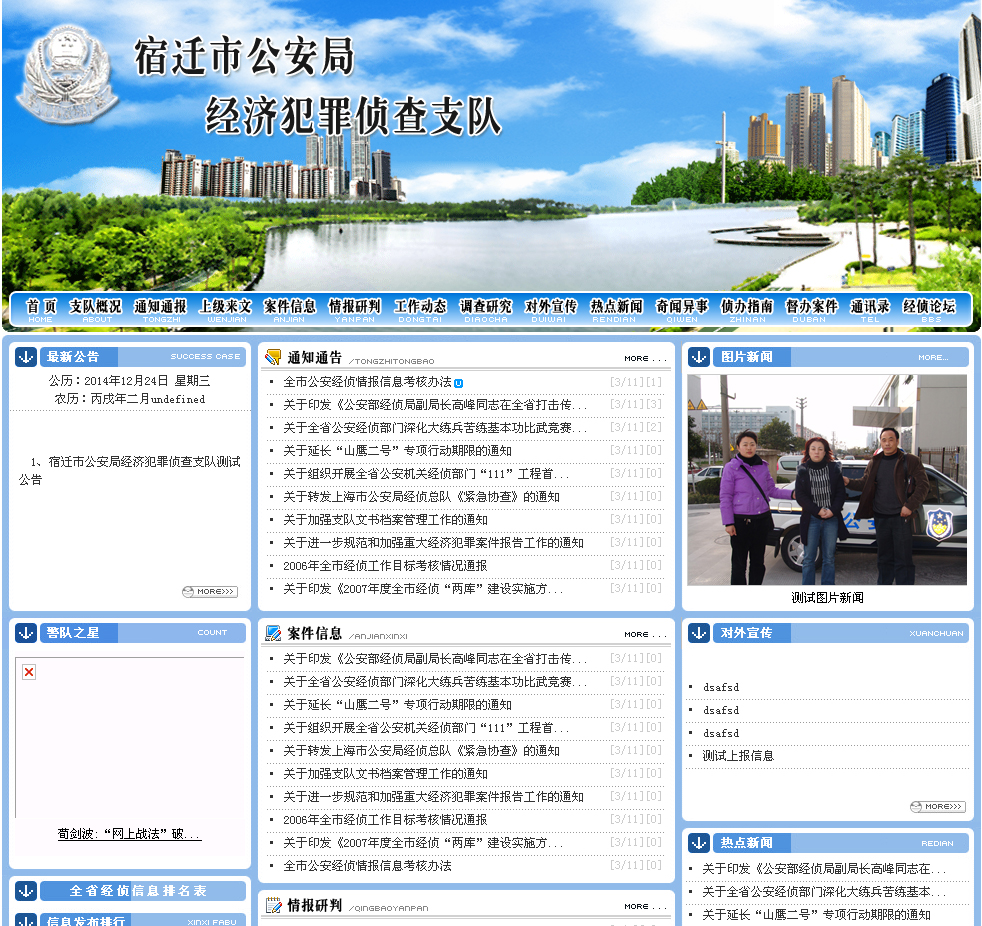This screenshot has height=926, width=982.
Task: Open the 通知通报 menu item
Action: pos(160,311)
